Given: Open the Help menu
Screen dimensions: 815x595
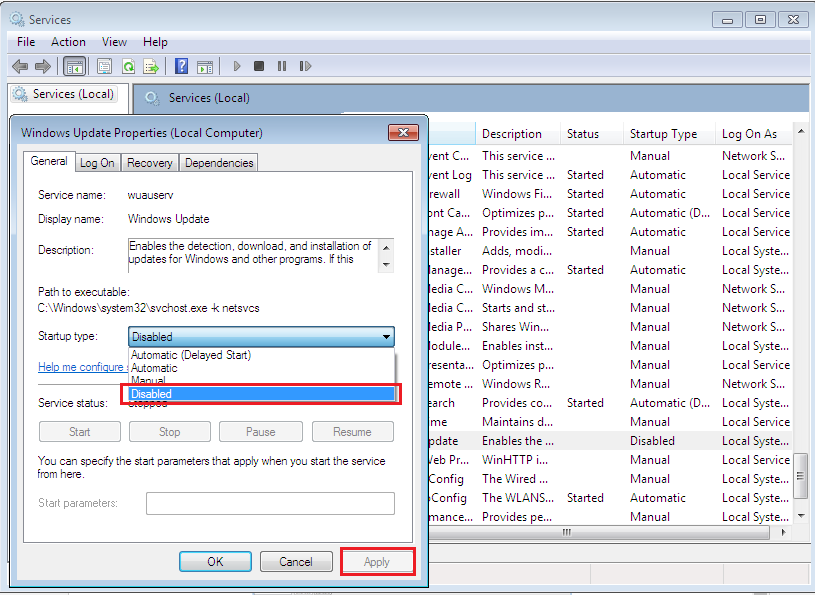Looking at the screenshot, I should tap(155, 42).
